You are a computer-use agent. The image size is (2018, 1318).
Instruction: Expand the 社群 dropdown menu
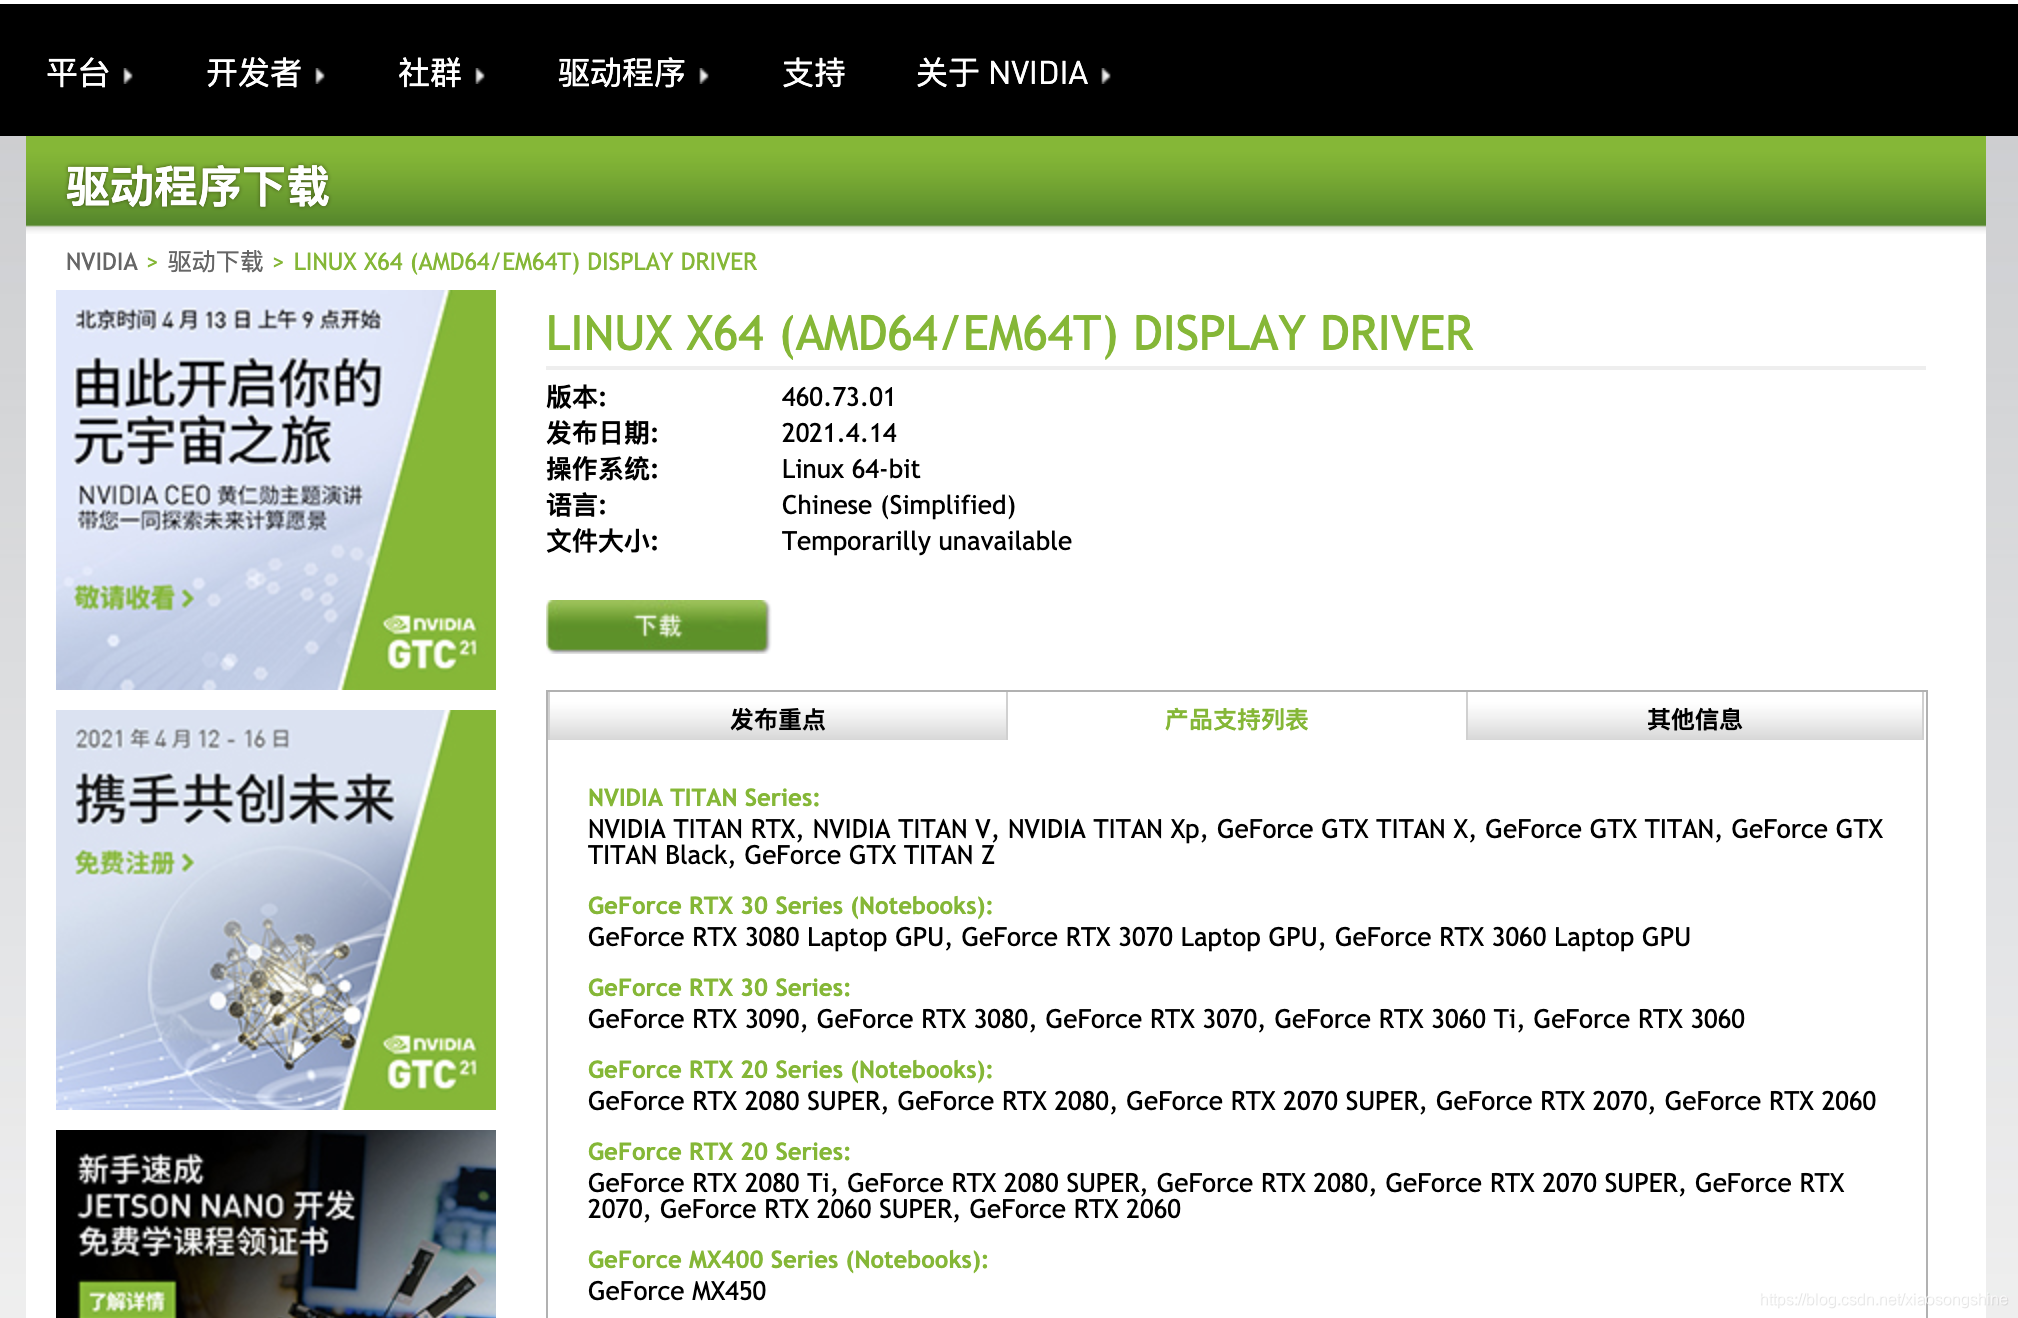(430, 73)
